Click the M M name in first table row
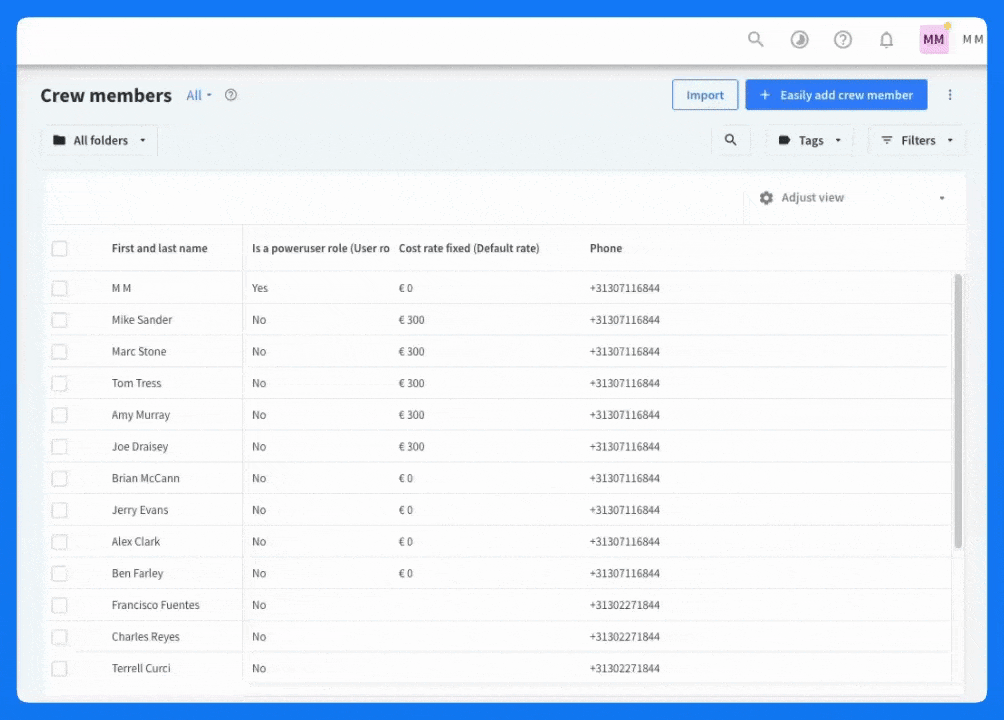1004x720 pixels. [x=121, y=288]
